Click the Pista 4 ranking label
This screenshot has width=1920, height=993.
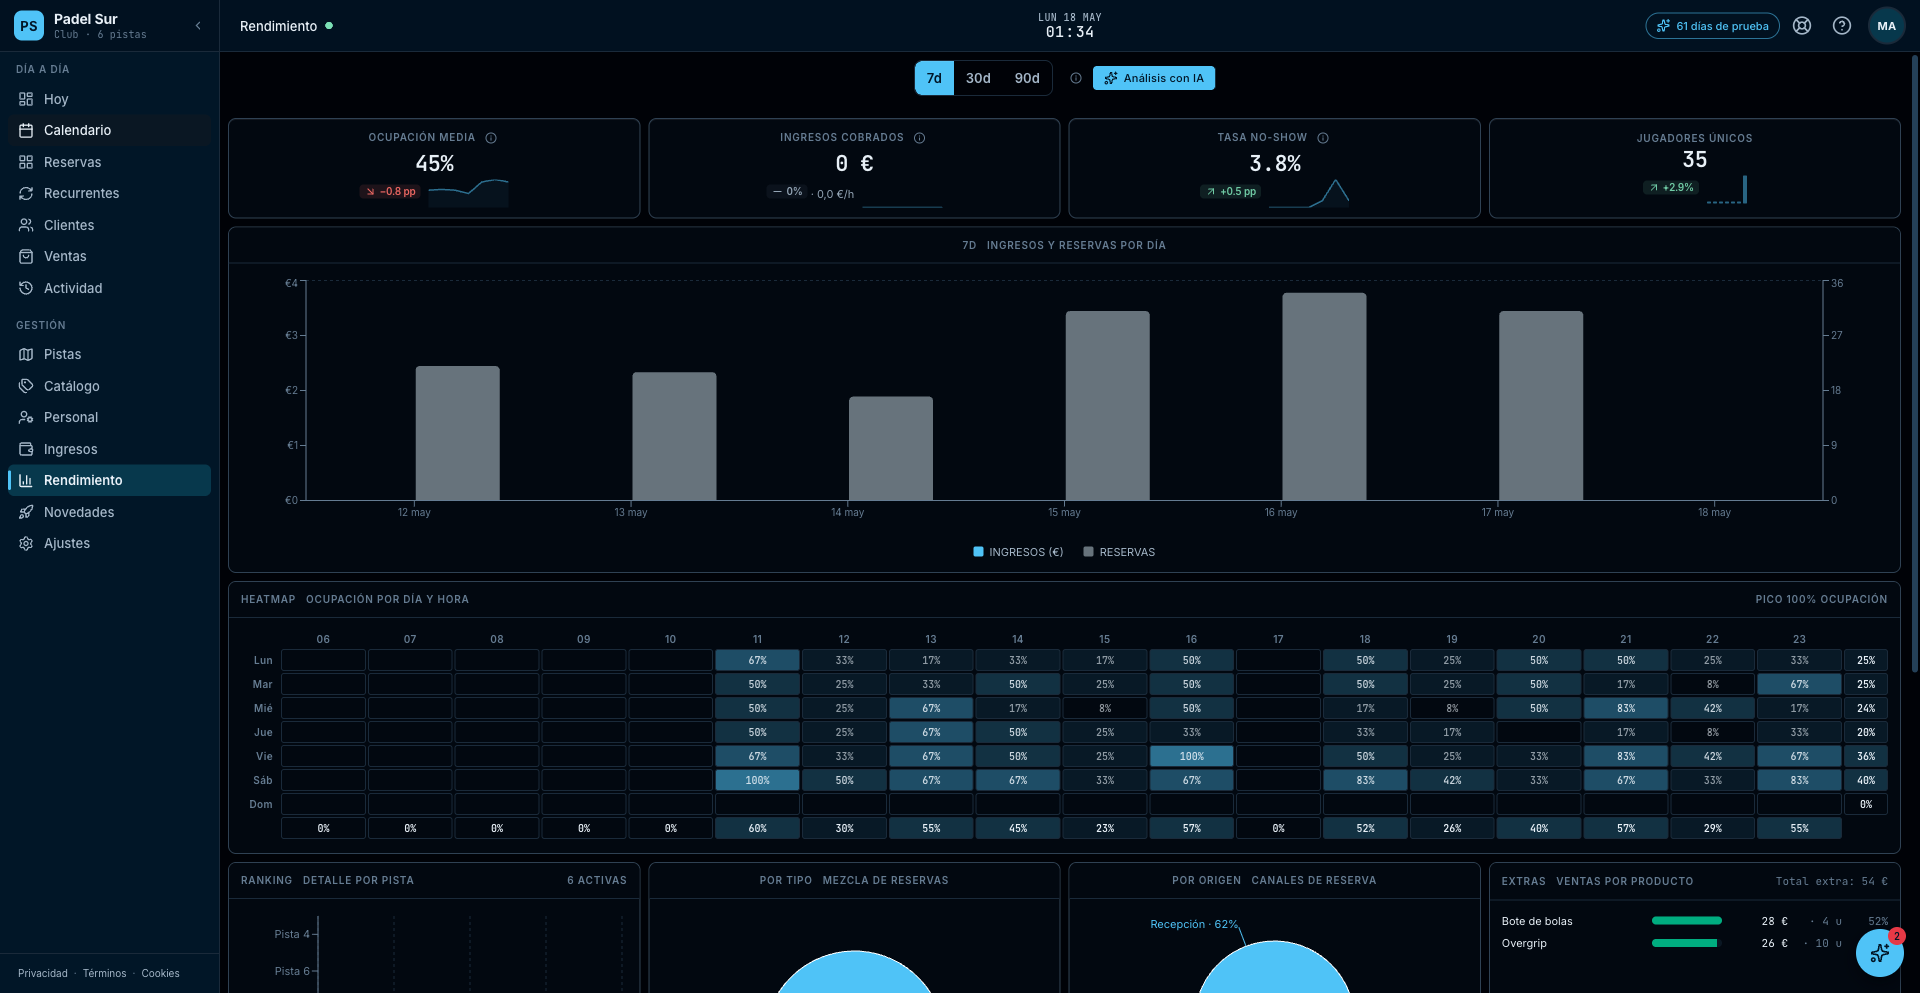click(292, 934)
